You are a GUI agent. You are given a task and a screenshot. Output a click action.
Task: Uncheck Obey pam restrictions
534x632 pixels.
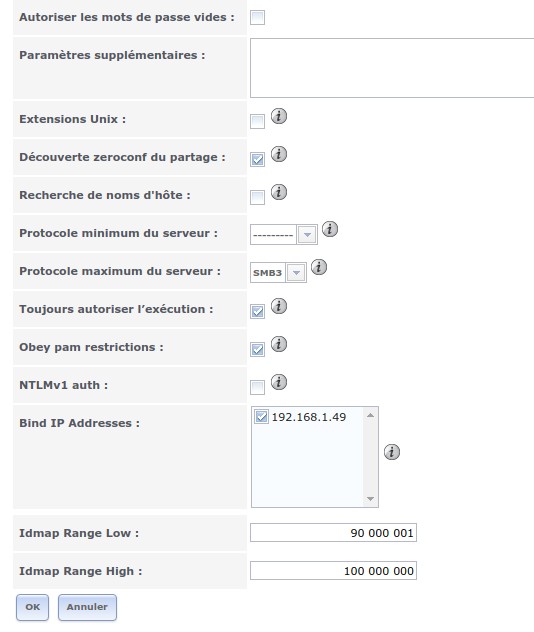tap(258, 349)
